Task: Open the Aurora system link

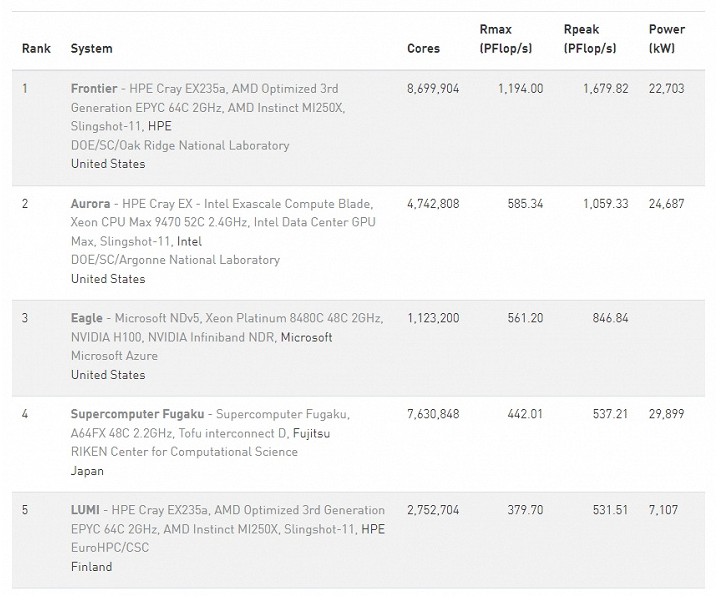Action: tap(91, 204)
